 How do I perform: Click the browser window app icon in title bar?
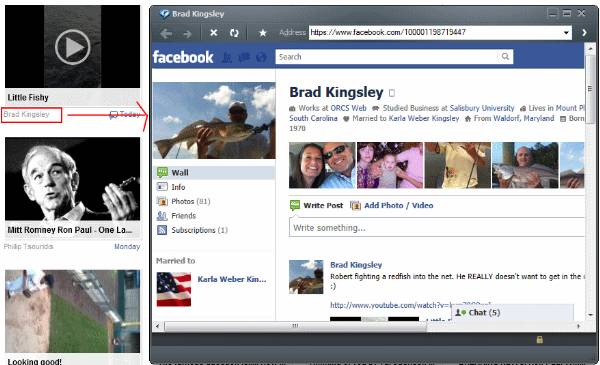coord(165,14)
